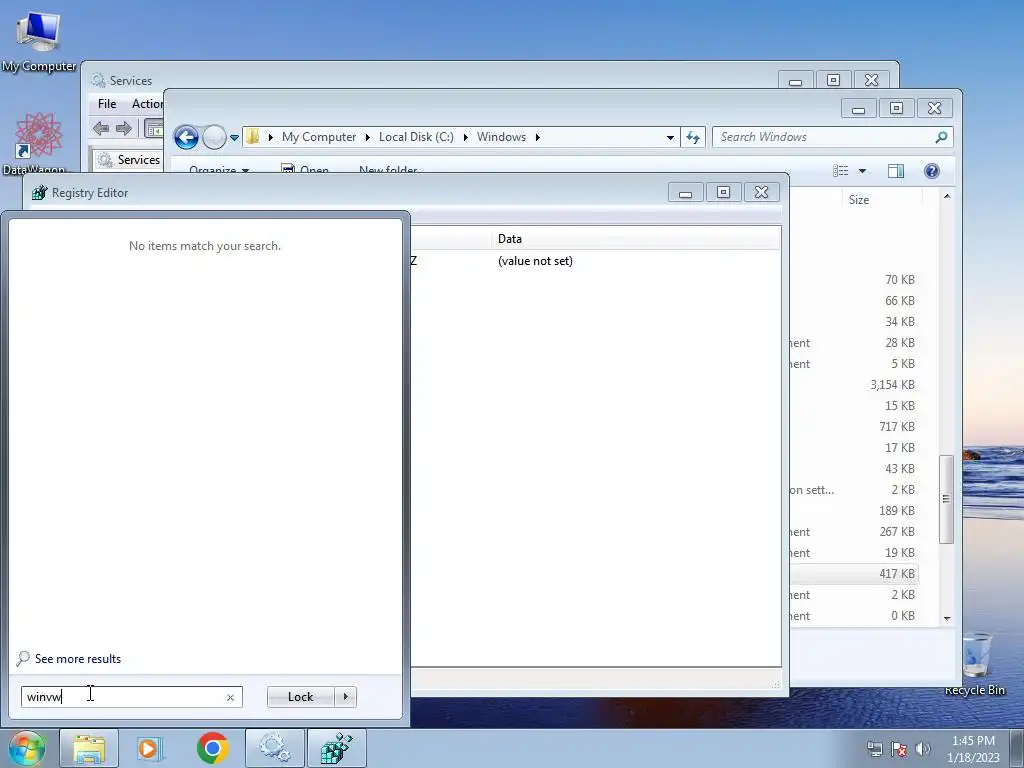The width and height of the screenshot is (1024, 768).
Task: Open Google Chrome from the taskbar
Action: tap(212, 748)
